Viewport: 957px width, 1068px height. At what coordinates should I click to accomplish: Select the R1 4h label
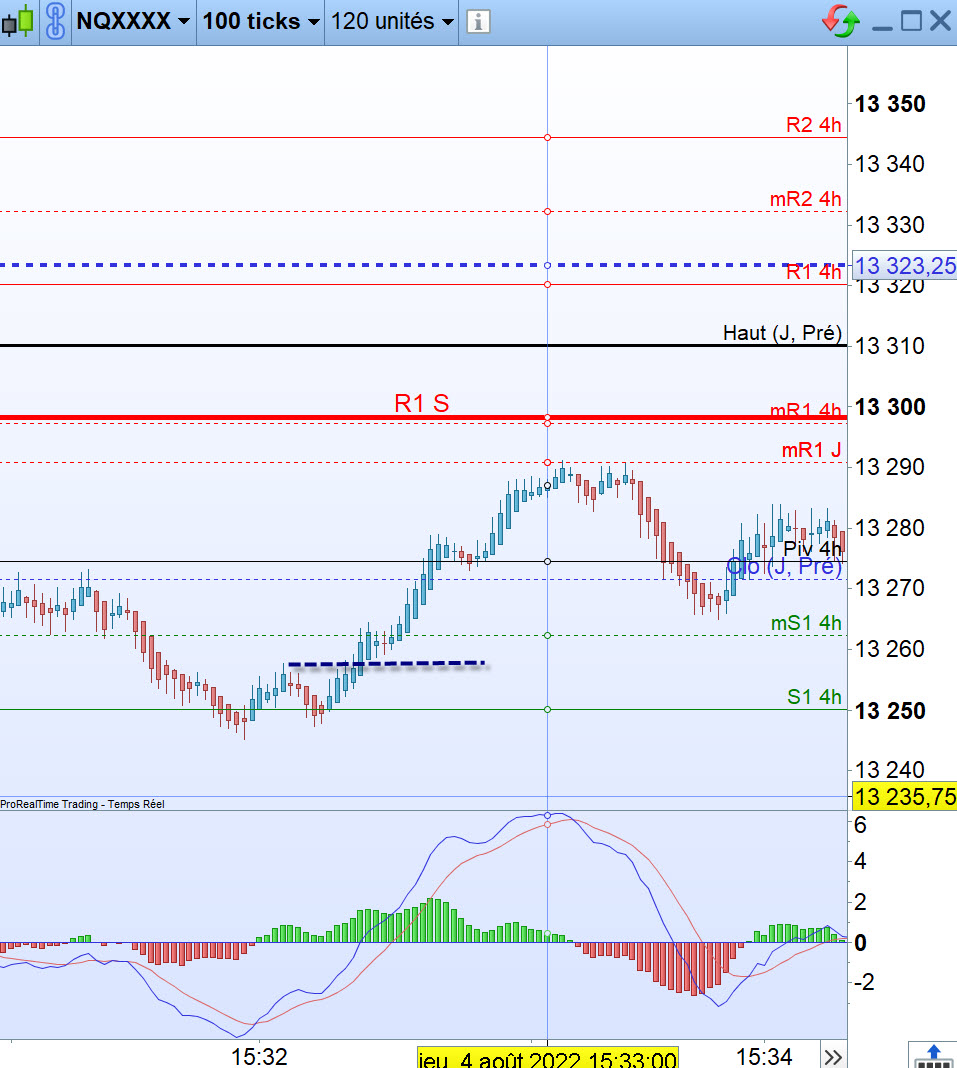click(813, 272)
